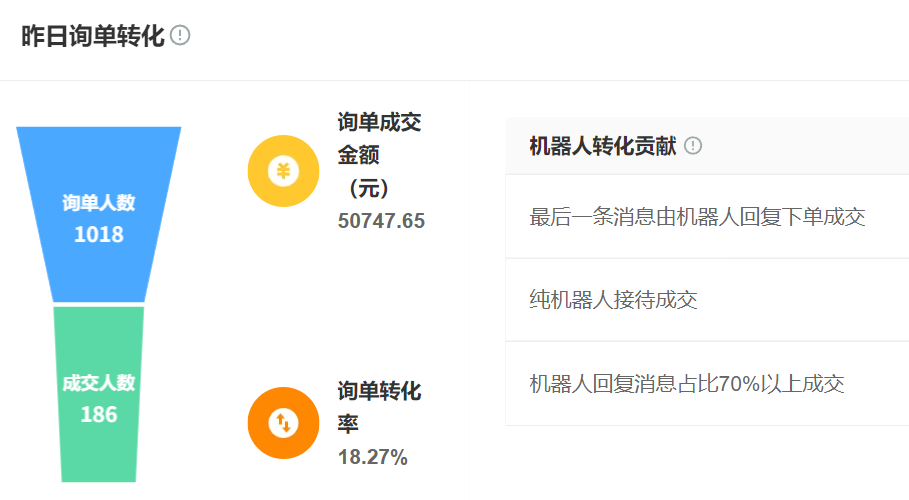Select the 最后一条消息由机器人回复下单成交 row
Viewport: 909px width, 500px height.
[x=697, y=217]
